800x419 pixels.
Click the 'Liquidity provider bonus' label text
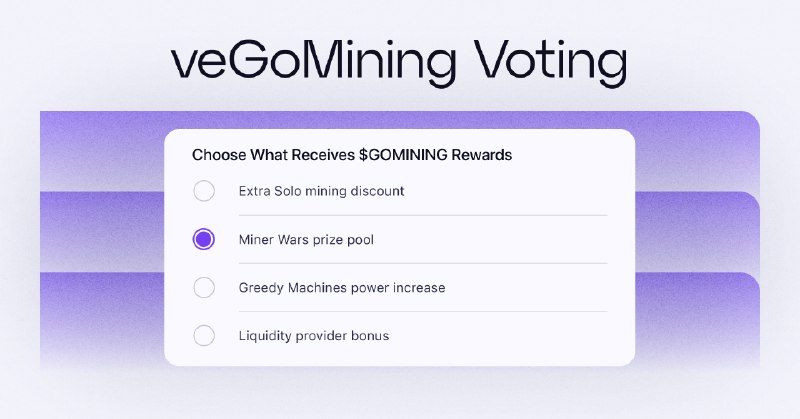[314, 336]
